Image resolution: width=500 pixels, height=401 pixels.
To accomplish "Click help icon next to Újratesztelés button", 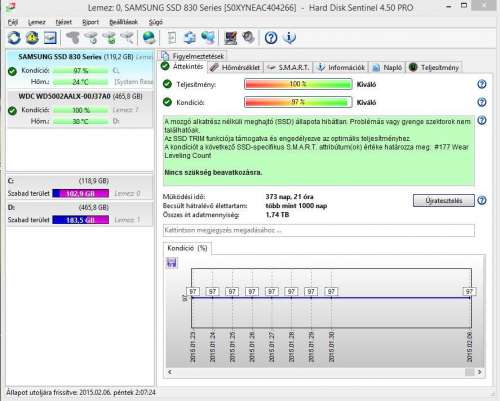I will (482, 200).
